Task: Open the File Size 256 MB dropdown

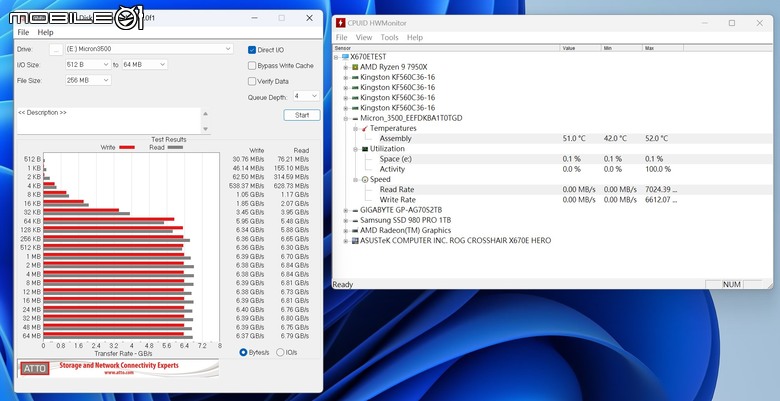Action: 88,80
